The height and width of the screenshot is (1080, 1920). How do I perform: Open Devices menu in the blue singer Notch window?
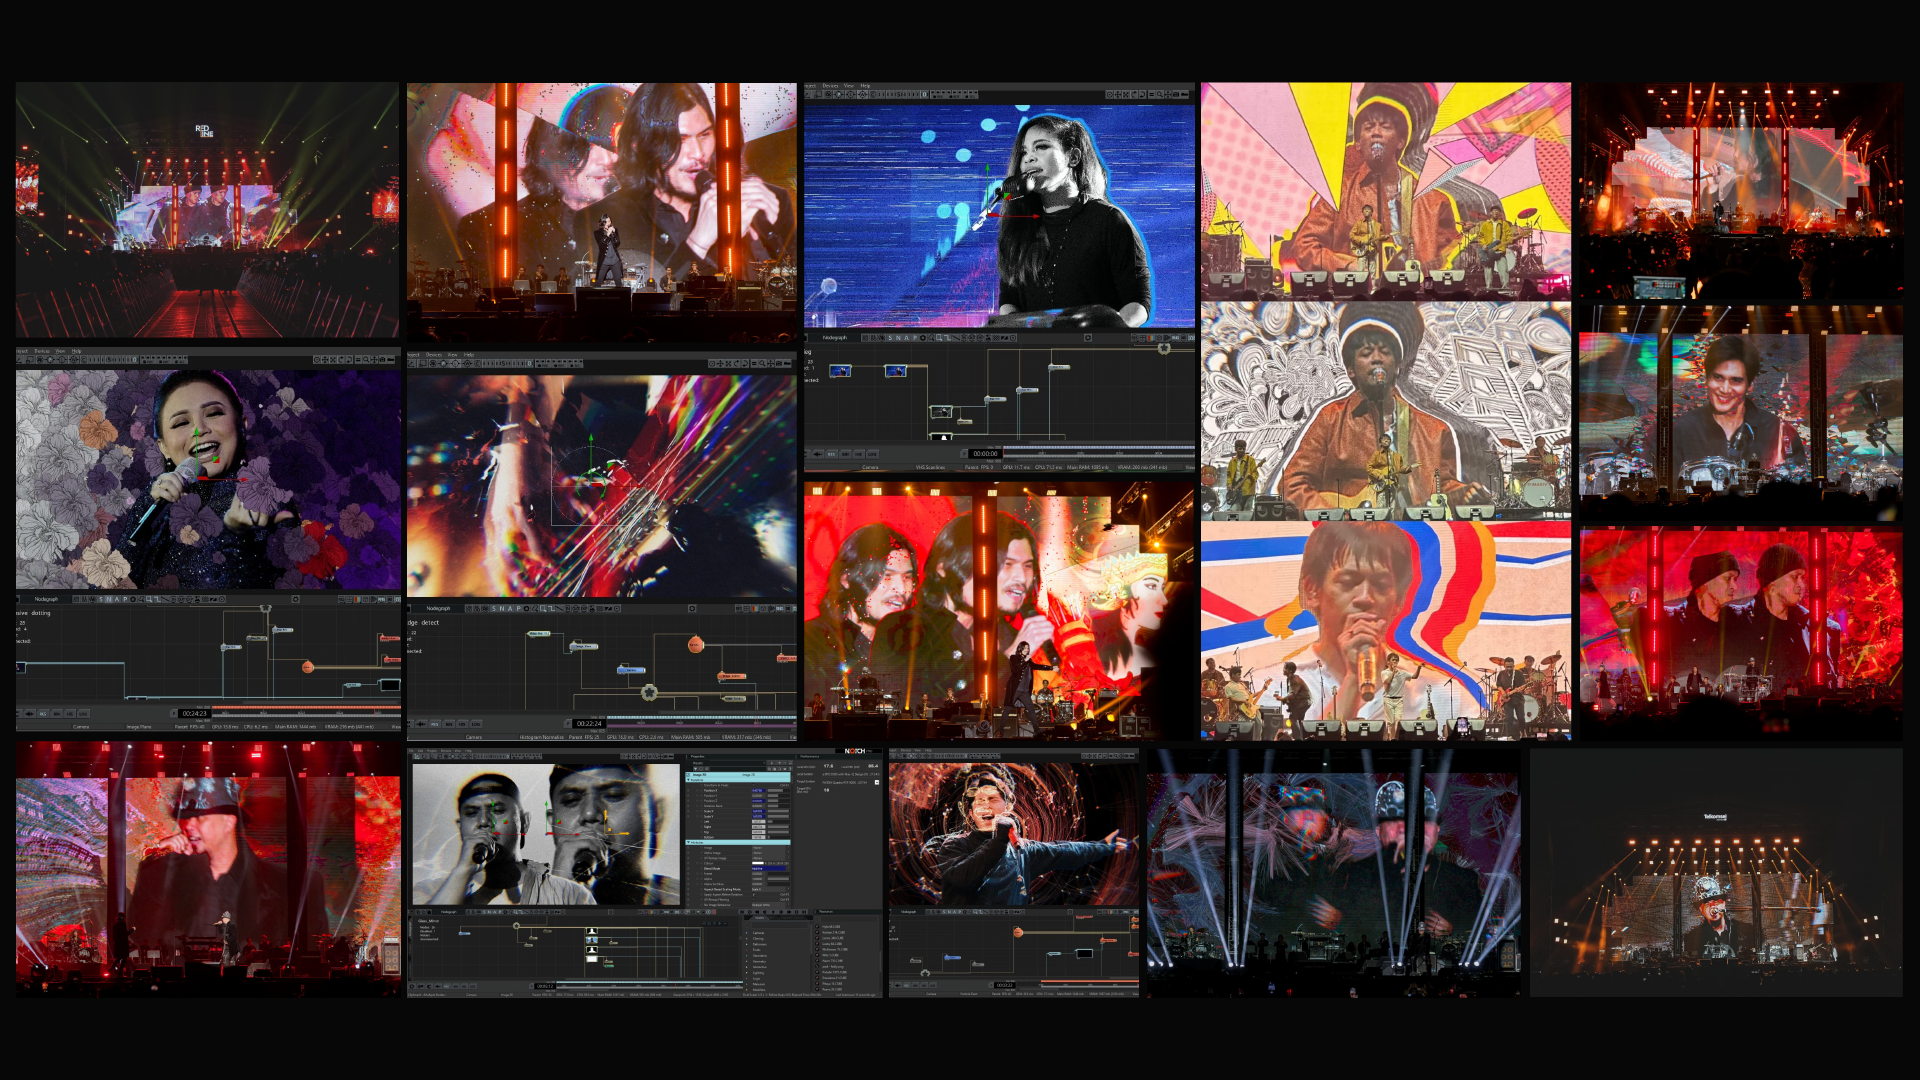(830, 86)
